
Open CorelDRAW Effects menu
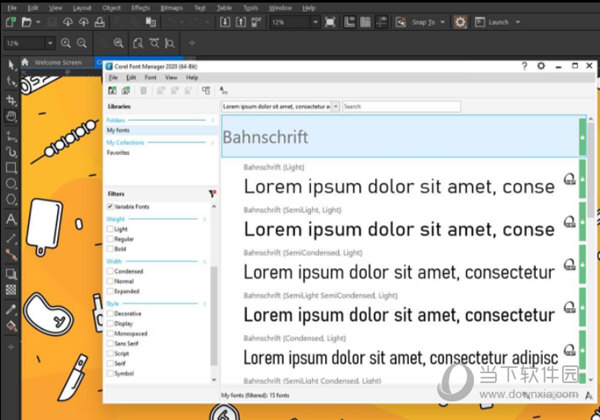coord(140,8)
